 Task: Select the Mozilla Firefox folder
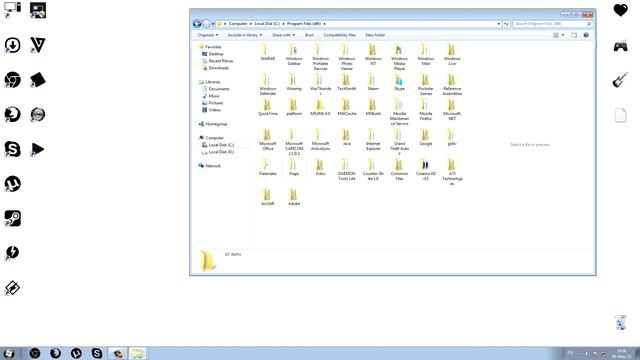425,110
